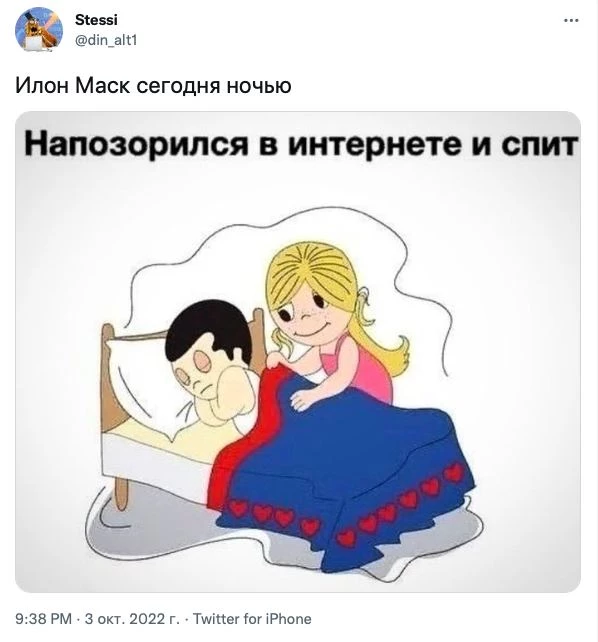
Task: Open the Twitter for iPhone source link
Action: tap(252, 618)
